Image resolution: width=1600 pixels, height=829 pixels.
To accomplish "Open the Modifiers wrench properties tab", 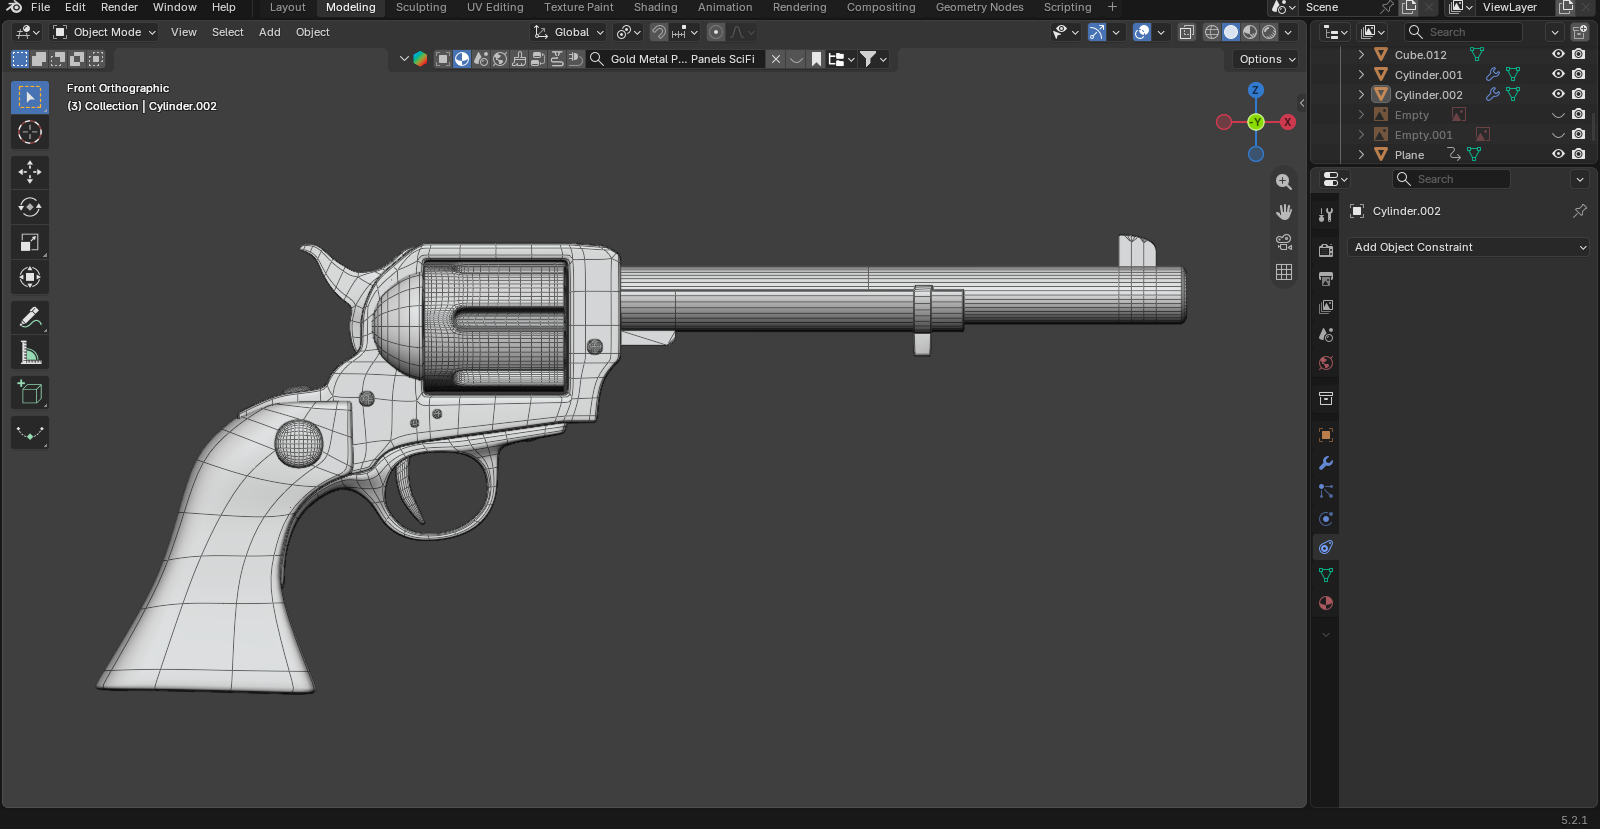I will (x=1326, y=463).
